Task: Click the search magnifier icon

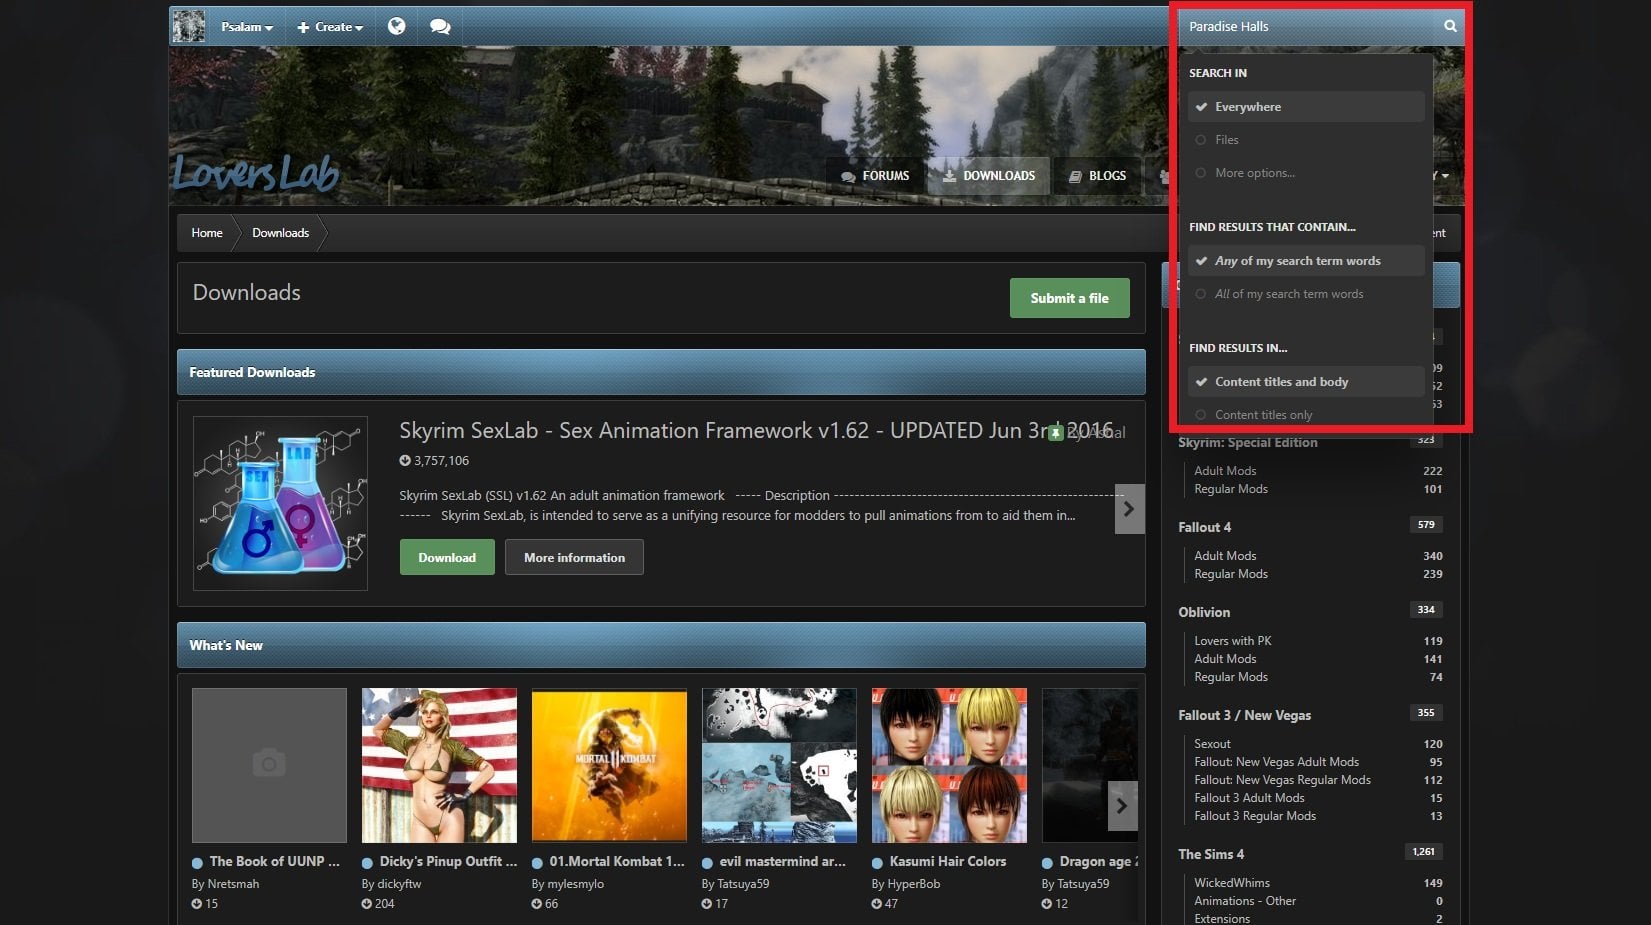Action: point(1450,26)
